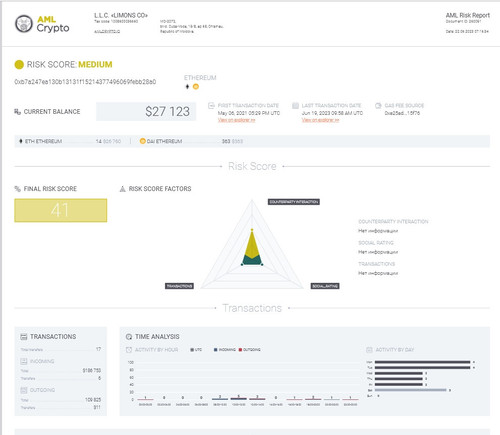Click the yellow final risk score 41 box
The image size is (500, 435).
[x=61, y=210]
